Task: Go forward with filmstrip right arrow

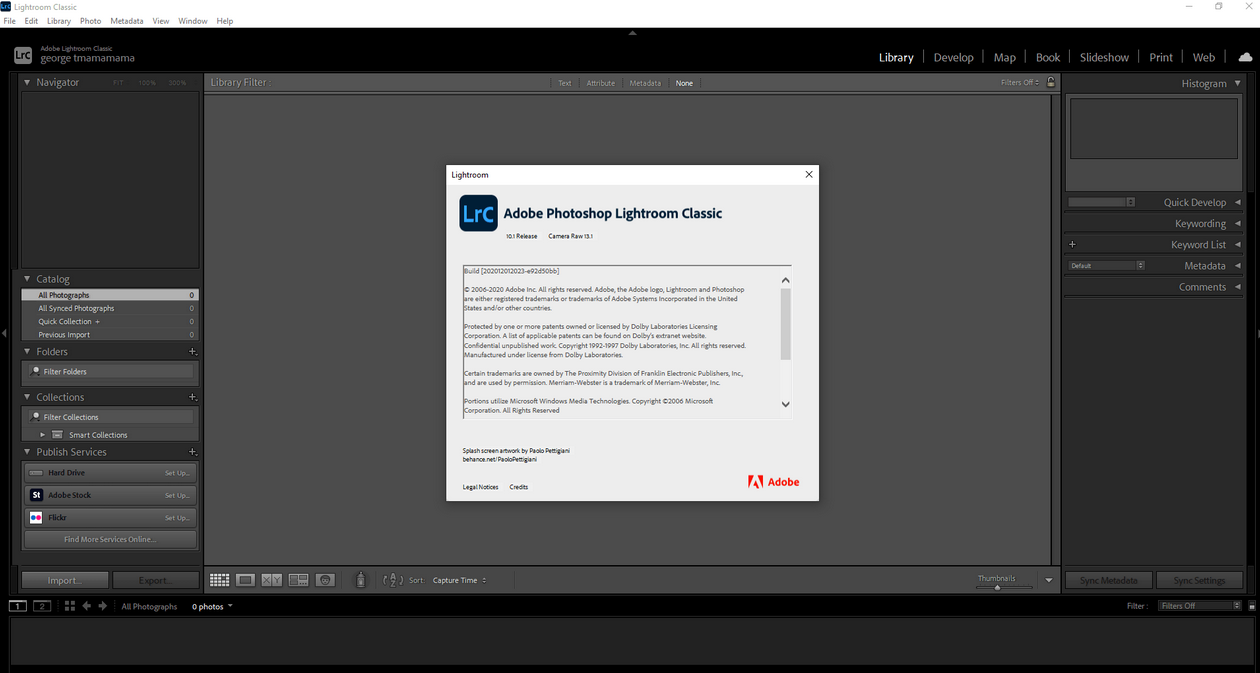Action: tap(102, 606)
